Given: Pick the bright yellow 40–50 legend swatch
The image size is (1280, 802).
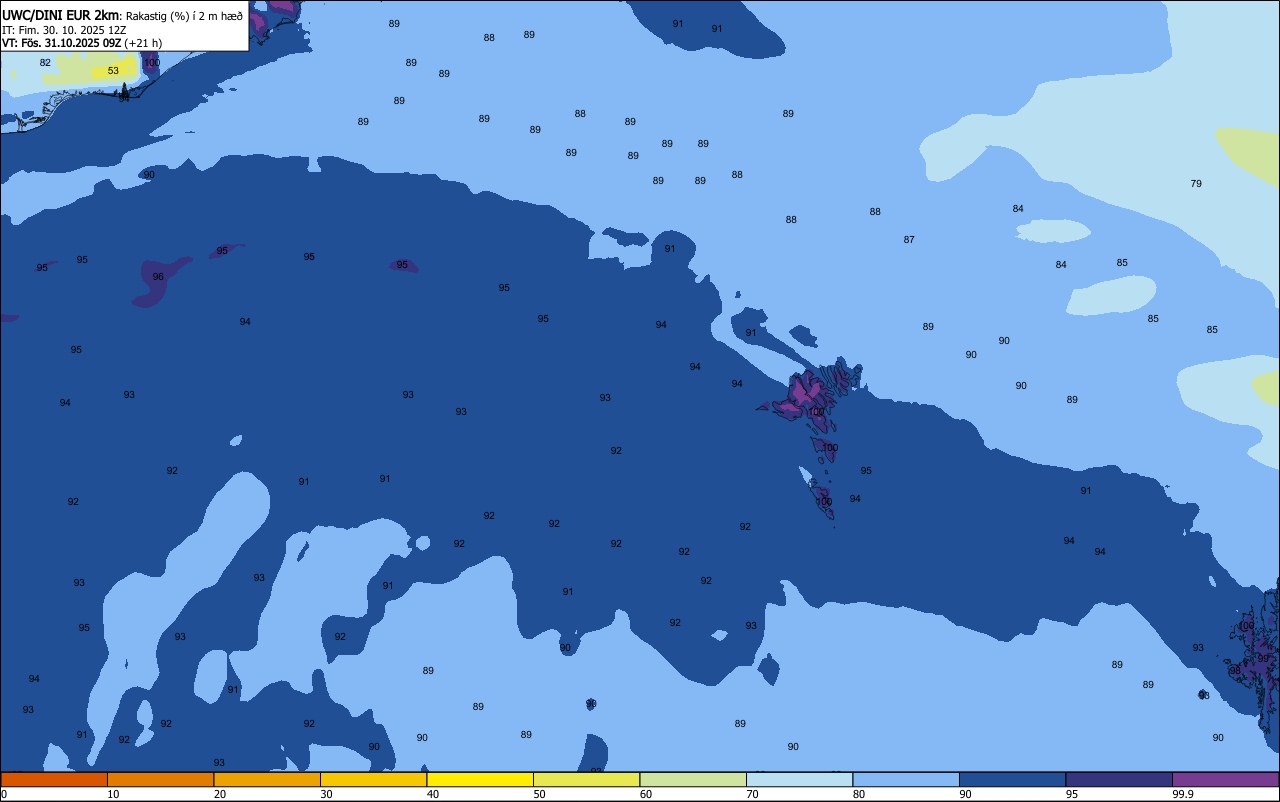Looking at the screenshot, I should tap(480, 779).
